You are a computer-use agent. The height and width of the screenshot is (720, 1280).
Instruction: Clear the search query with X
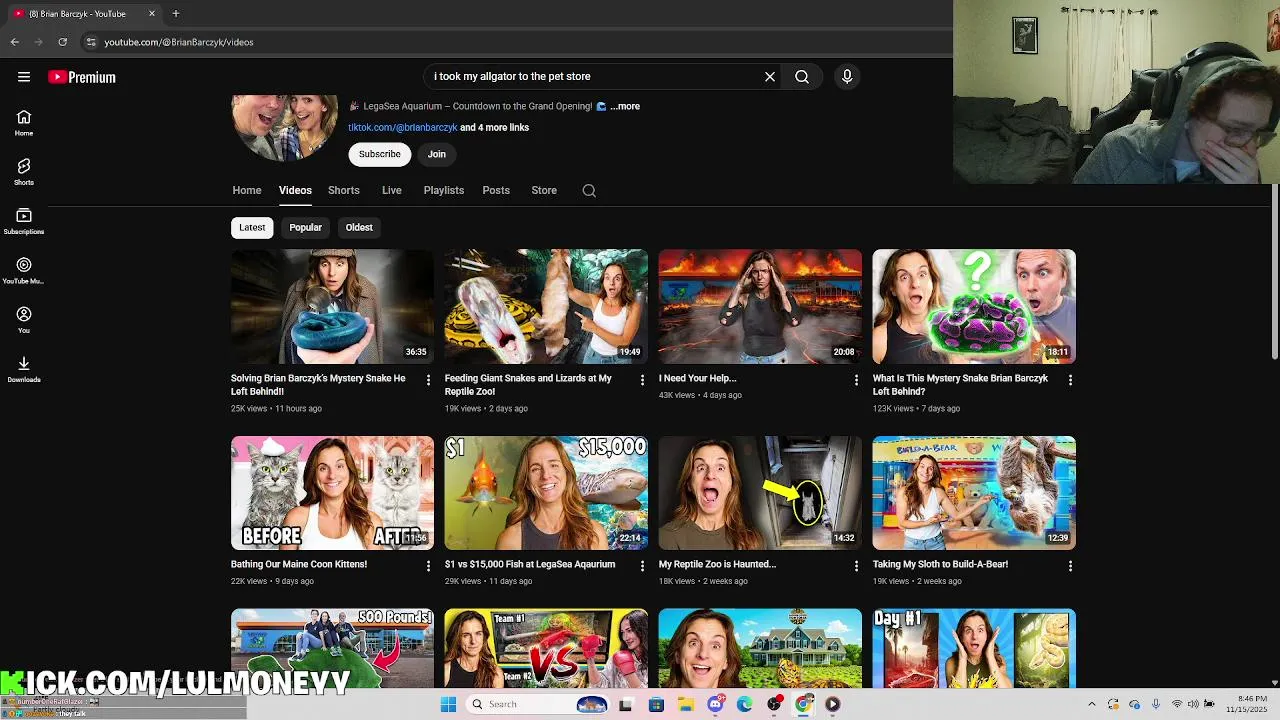(x=770, y=76)
